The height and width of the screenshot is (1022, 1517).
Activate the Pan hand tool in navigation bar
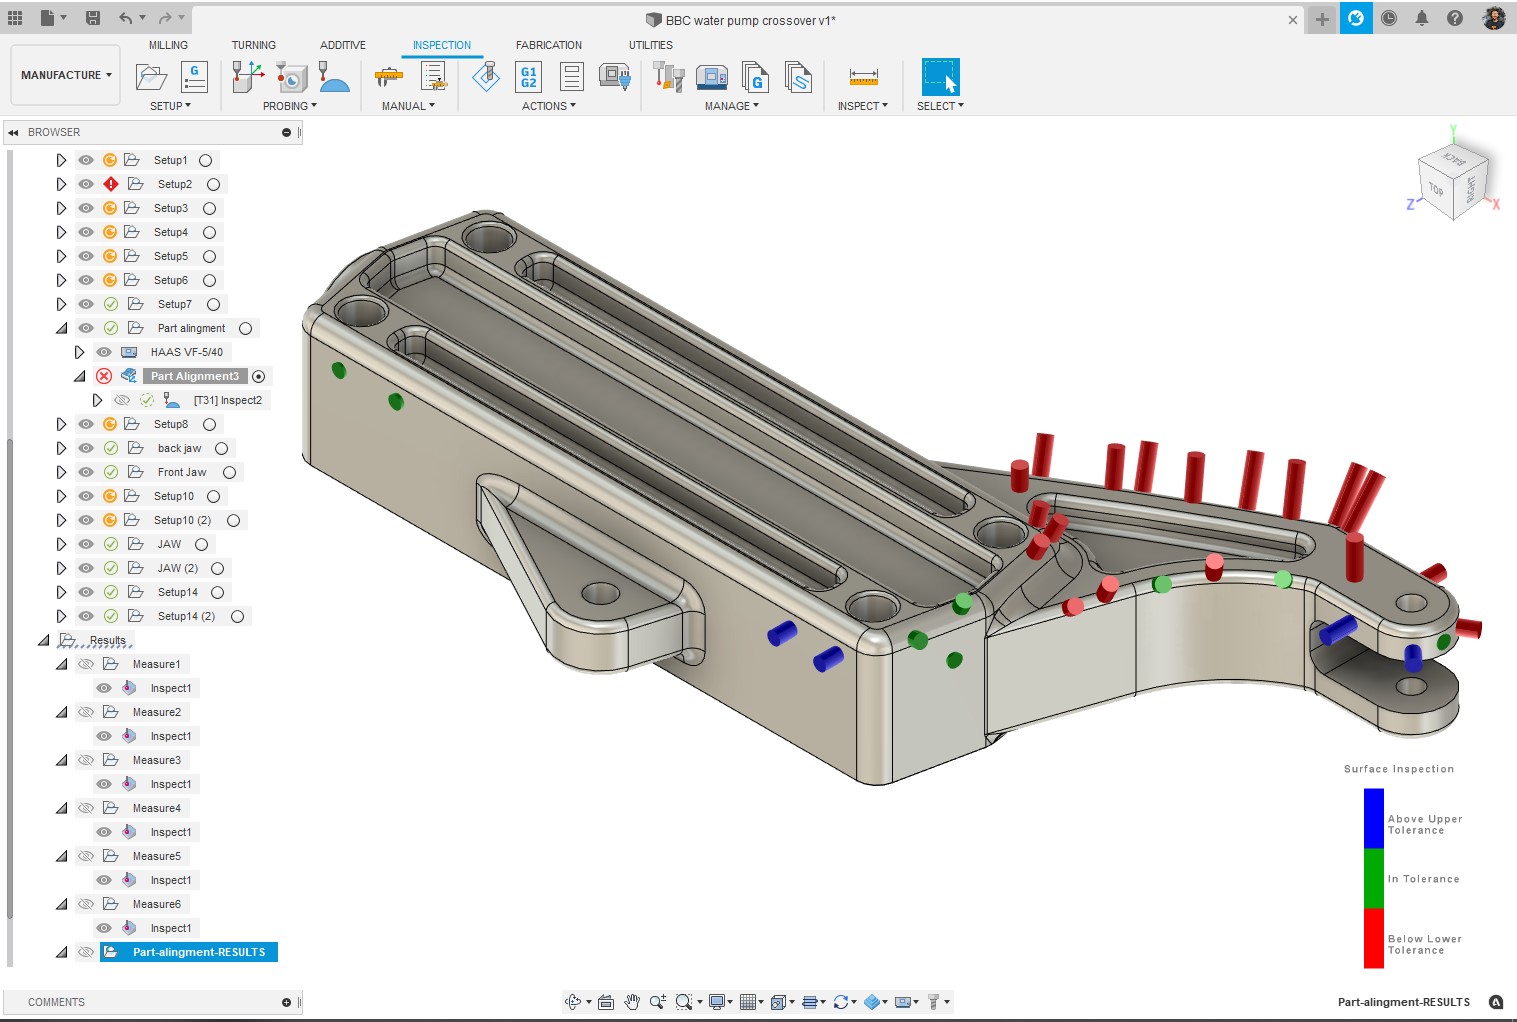point(631,1001)
